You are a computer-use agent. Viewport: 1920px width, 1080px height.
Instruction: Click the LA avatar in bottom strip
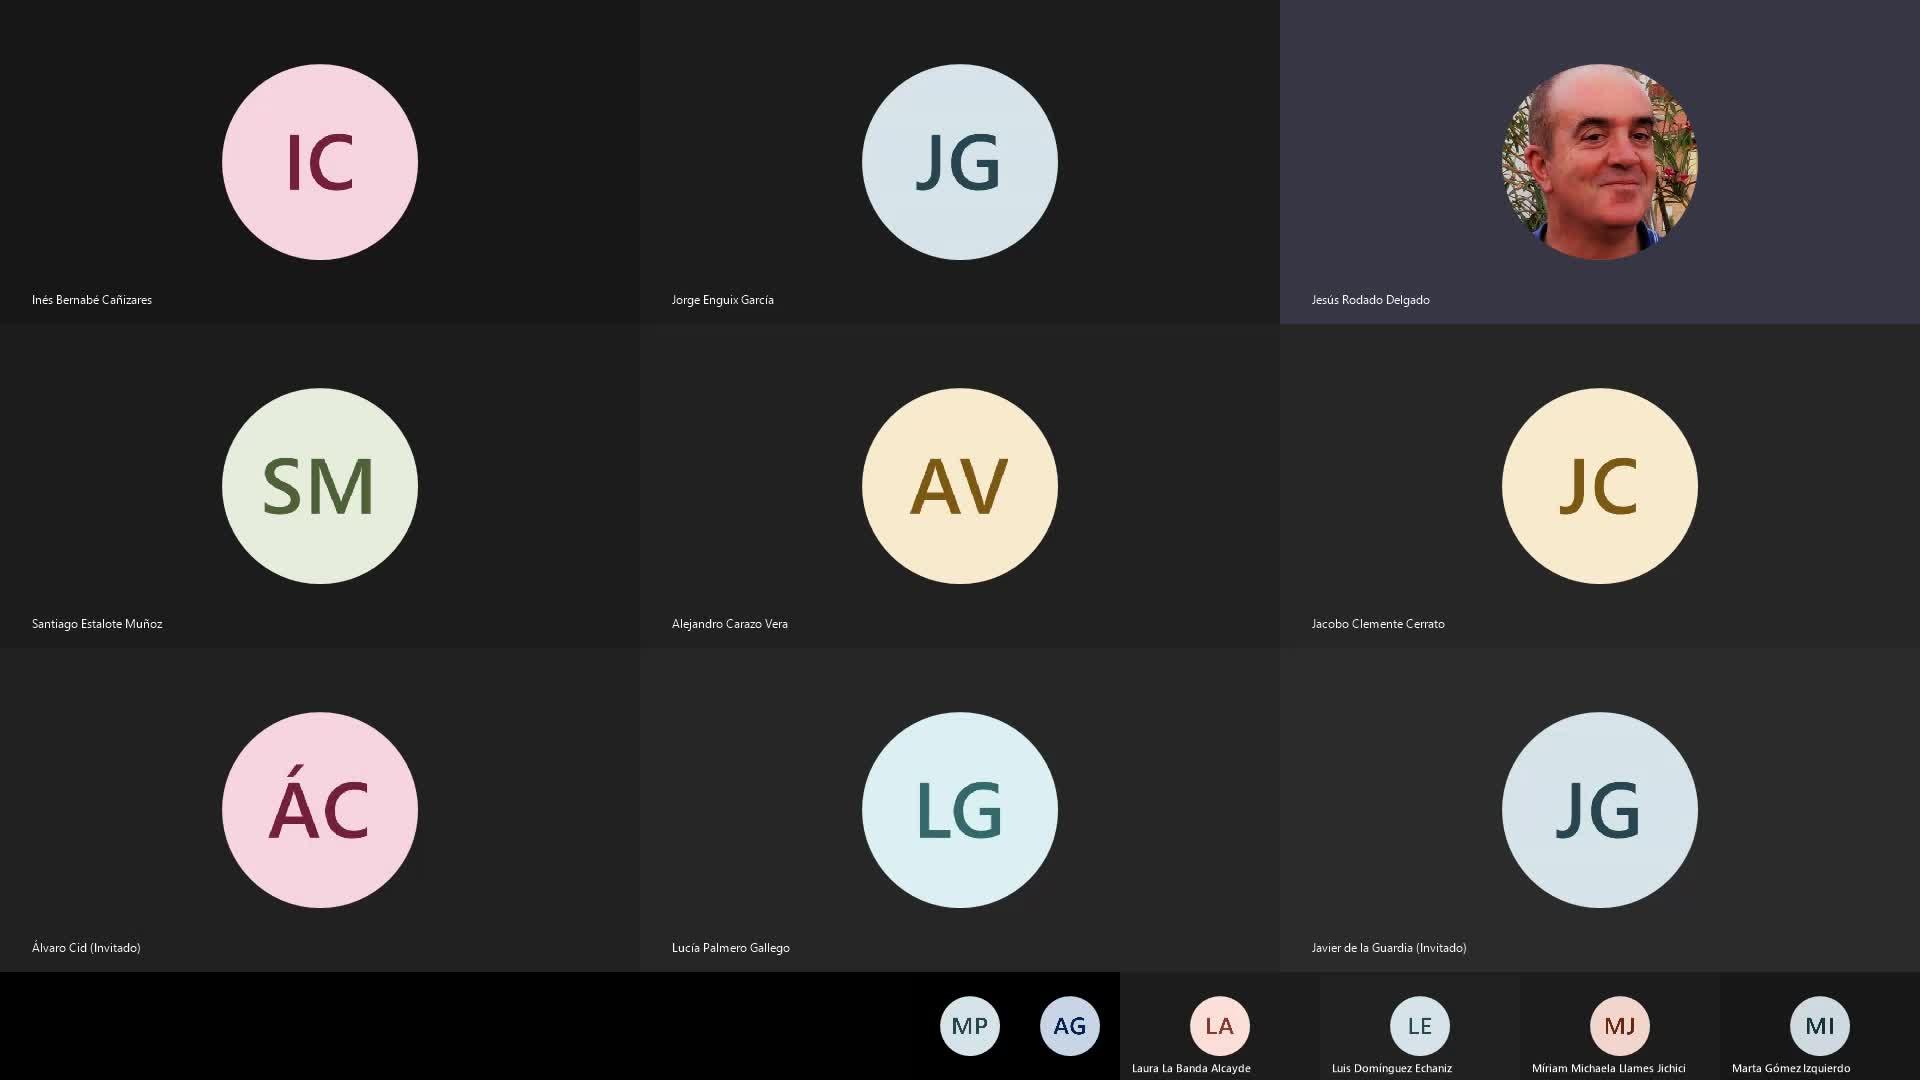point(1219,1026)
